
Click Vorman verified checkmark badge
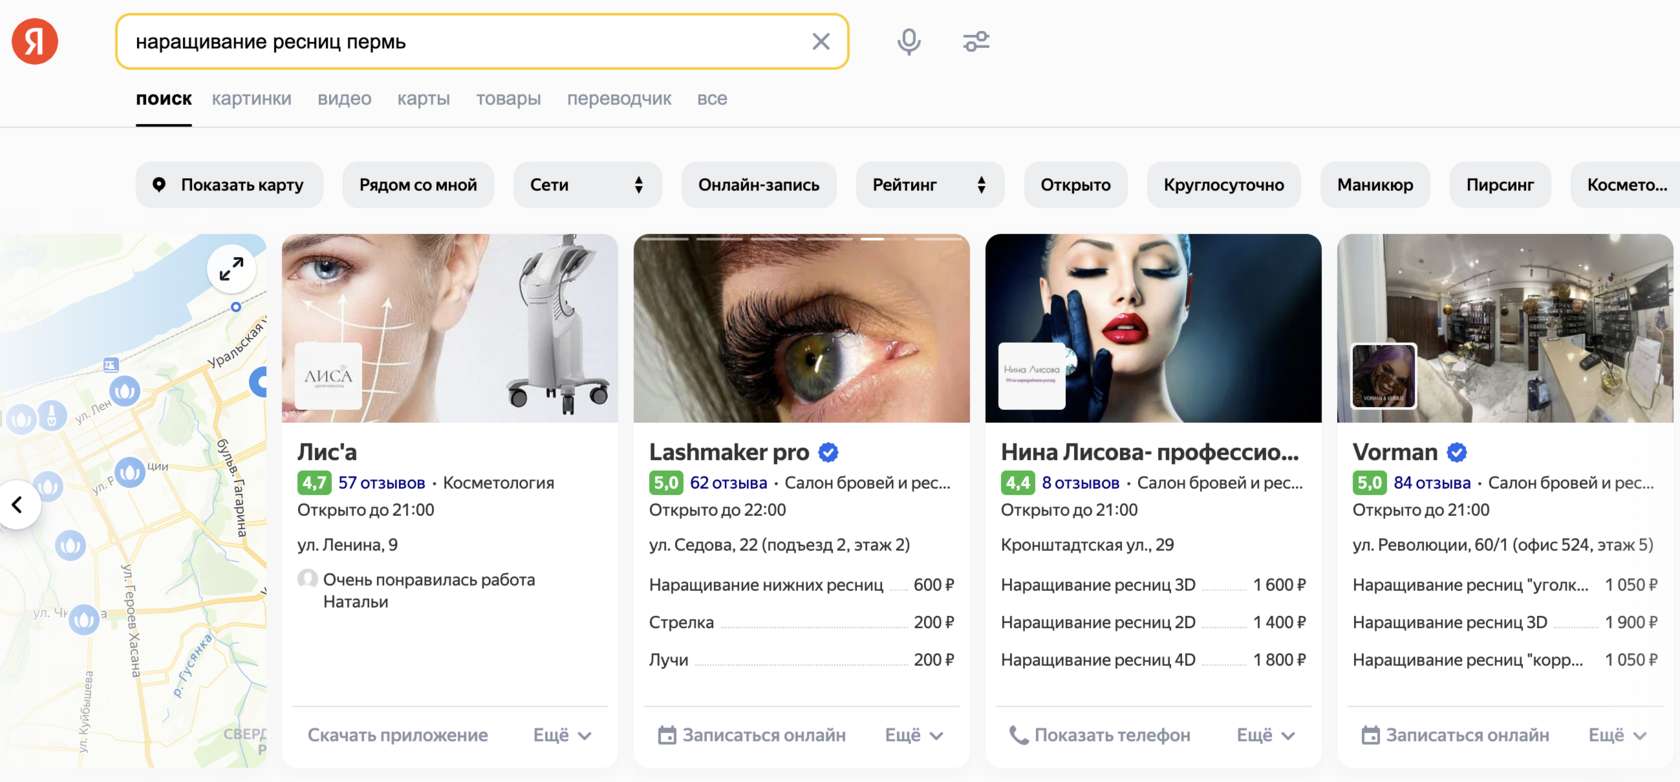[x=1457, y=452]
